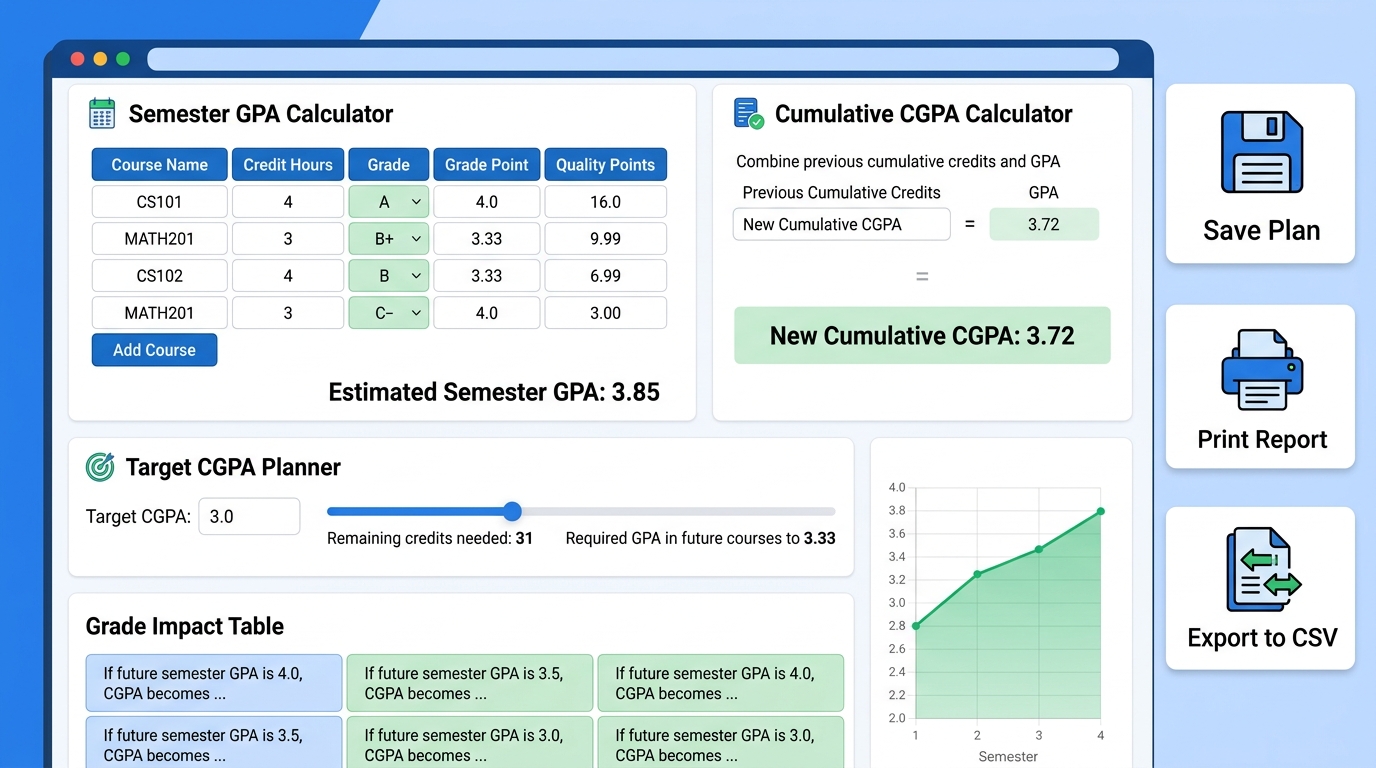The height and width of the screenshot is (768, 1376).
Task: Click the red close window dot
Action: click(77, 59)
